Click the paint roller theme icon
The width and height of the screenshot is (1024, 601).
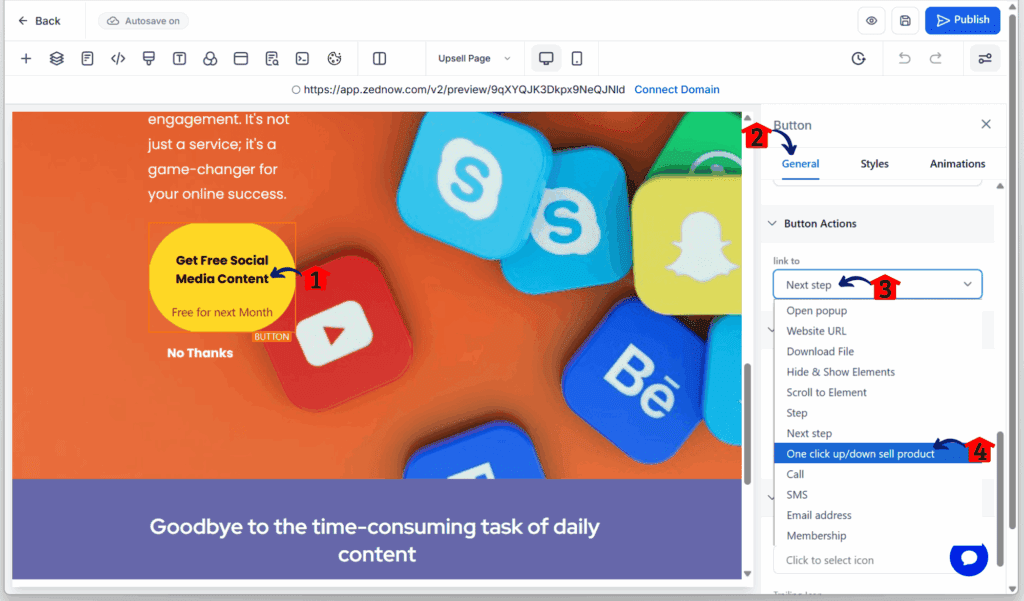[149, 59]
